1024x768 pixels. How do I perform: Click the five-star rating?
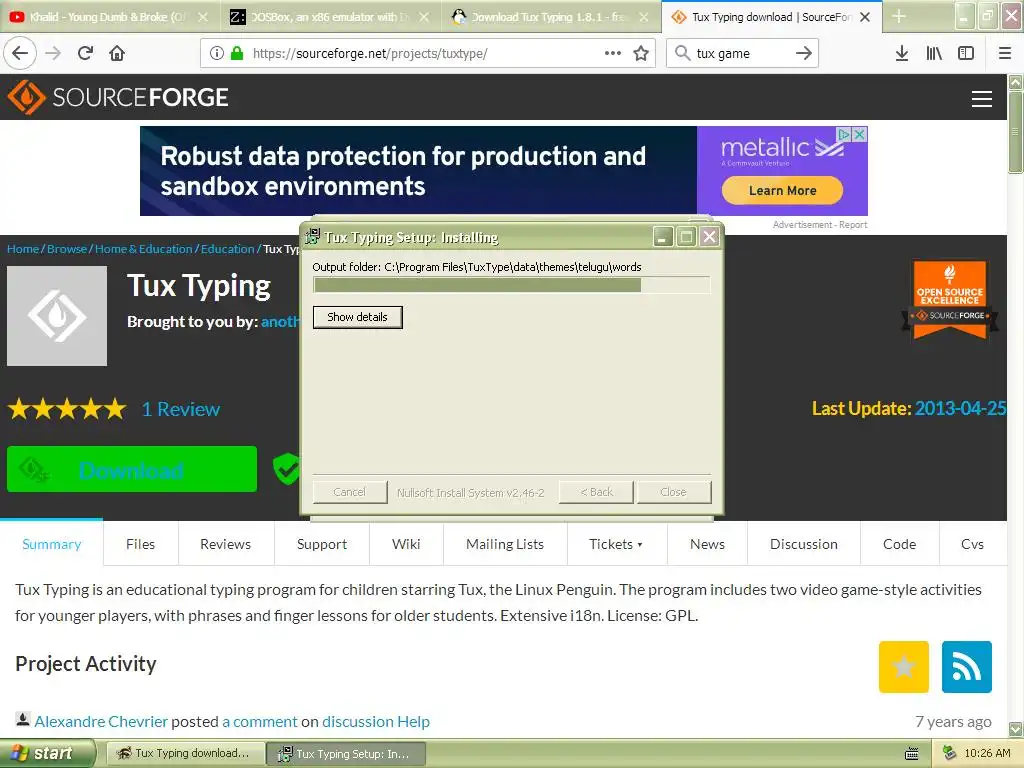[x=67, y=409]
